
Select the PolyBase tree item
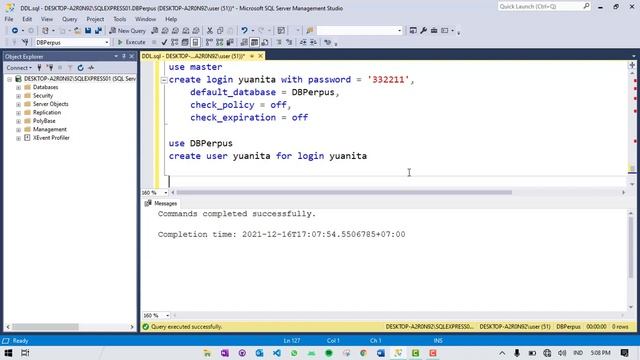click(44, 121)
